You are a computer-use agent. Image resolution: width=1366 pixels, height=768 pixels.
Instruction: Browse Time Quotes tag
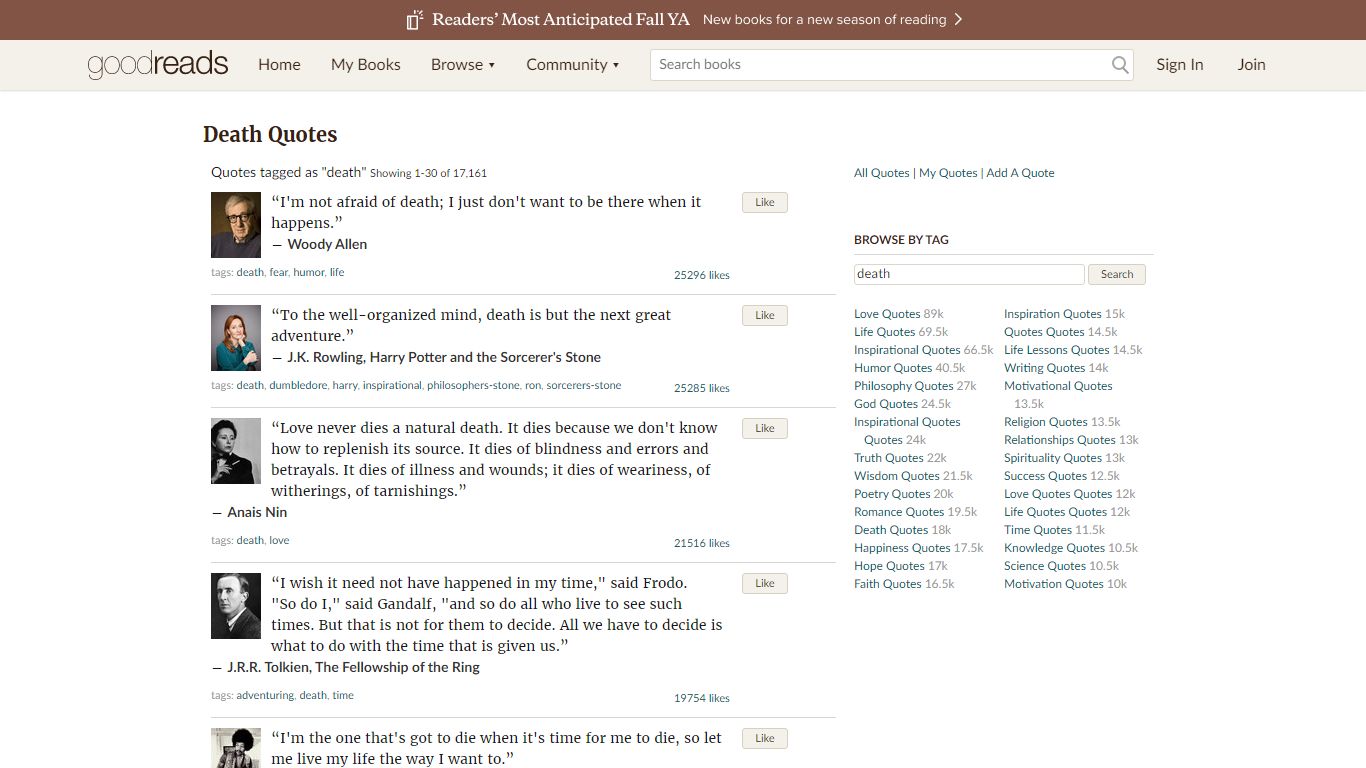coord(1038,530)
